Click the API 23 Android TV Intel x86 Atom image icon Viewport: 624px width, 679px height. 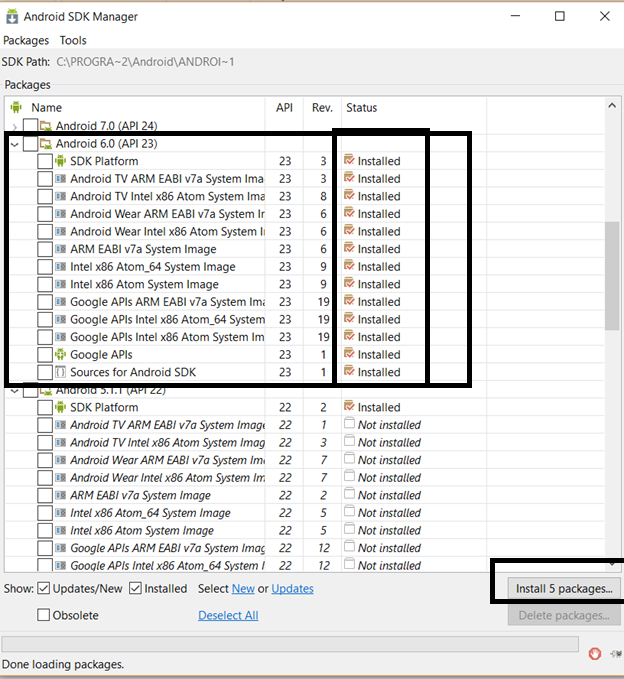pyautogui.click(x=60, y=196)
